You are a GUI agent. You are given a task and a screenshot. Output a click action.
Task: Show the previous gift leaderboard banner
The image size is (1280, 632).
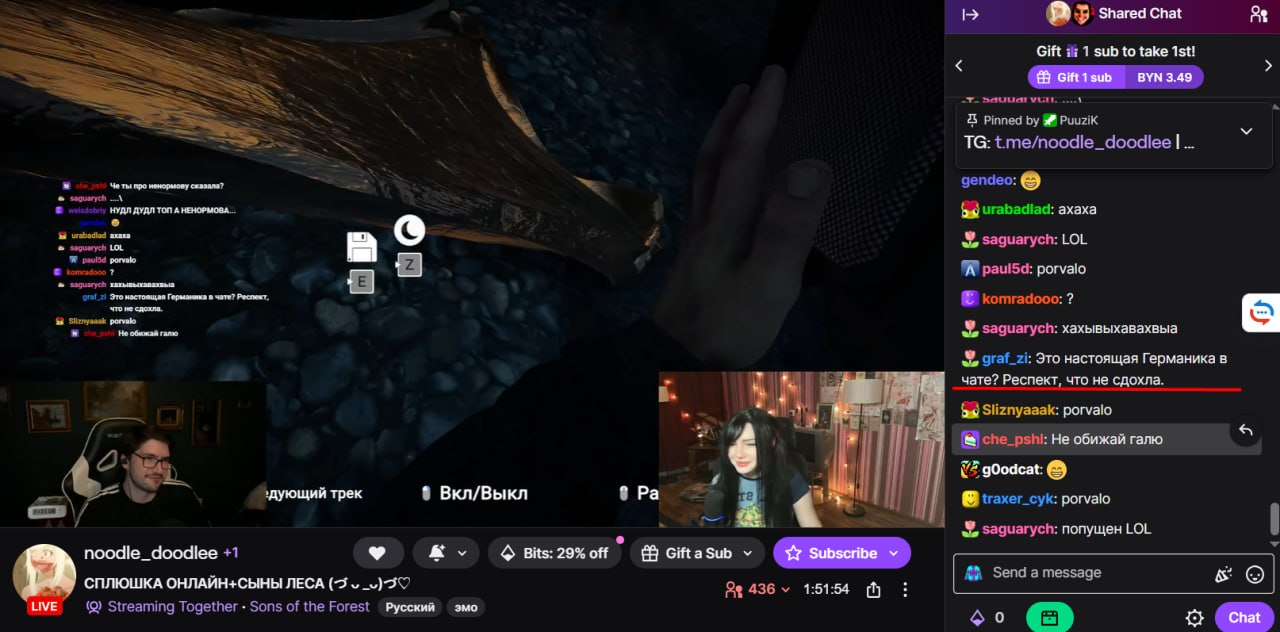tap(959, 65)
